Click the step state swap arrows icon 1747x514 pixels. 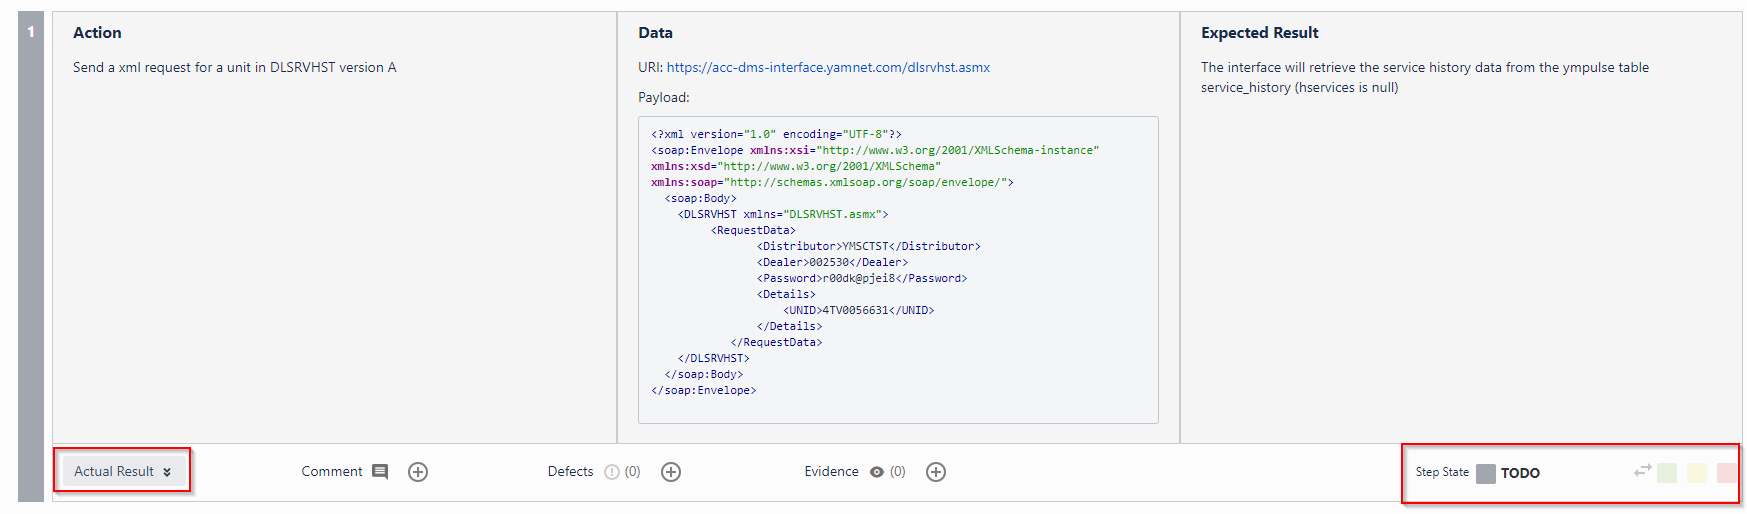(x=1643, y=470)
